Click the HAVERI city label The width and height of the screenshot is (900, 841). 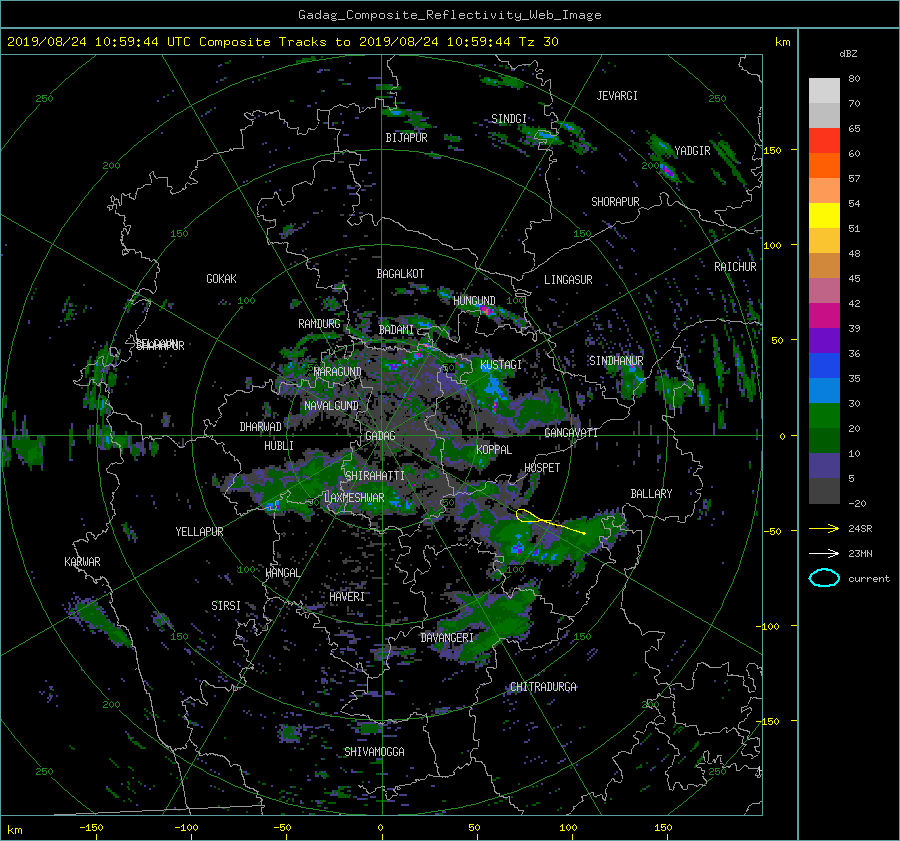click(x=347, y=597)
